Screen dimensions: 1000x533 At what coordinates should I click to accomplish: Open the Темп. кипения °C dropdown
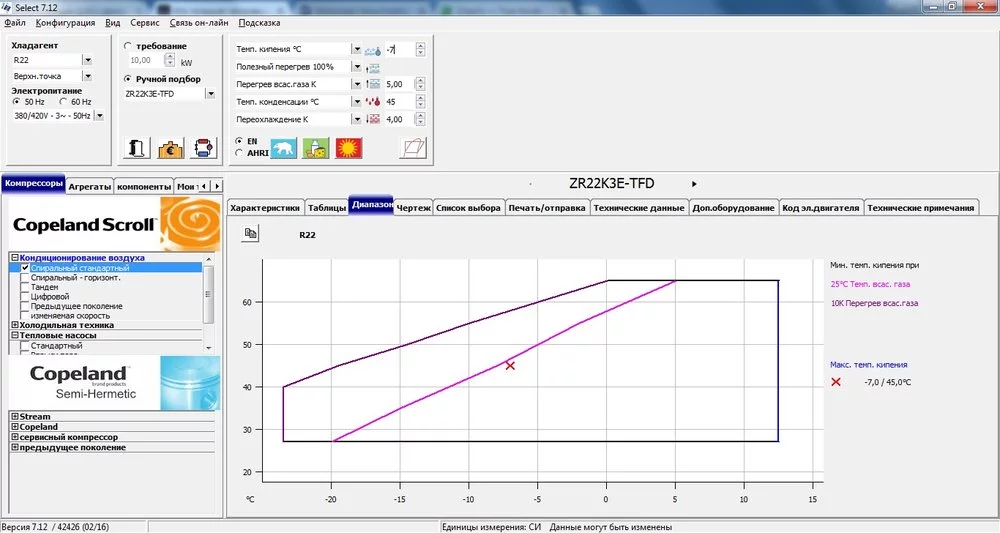pyautogui.click(x=357, y=49)
